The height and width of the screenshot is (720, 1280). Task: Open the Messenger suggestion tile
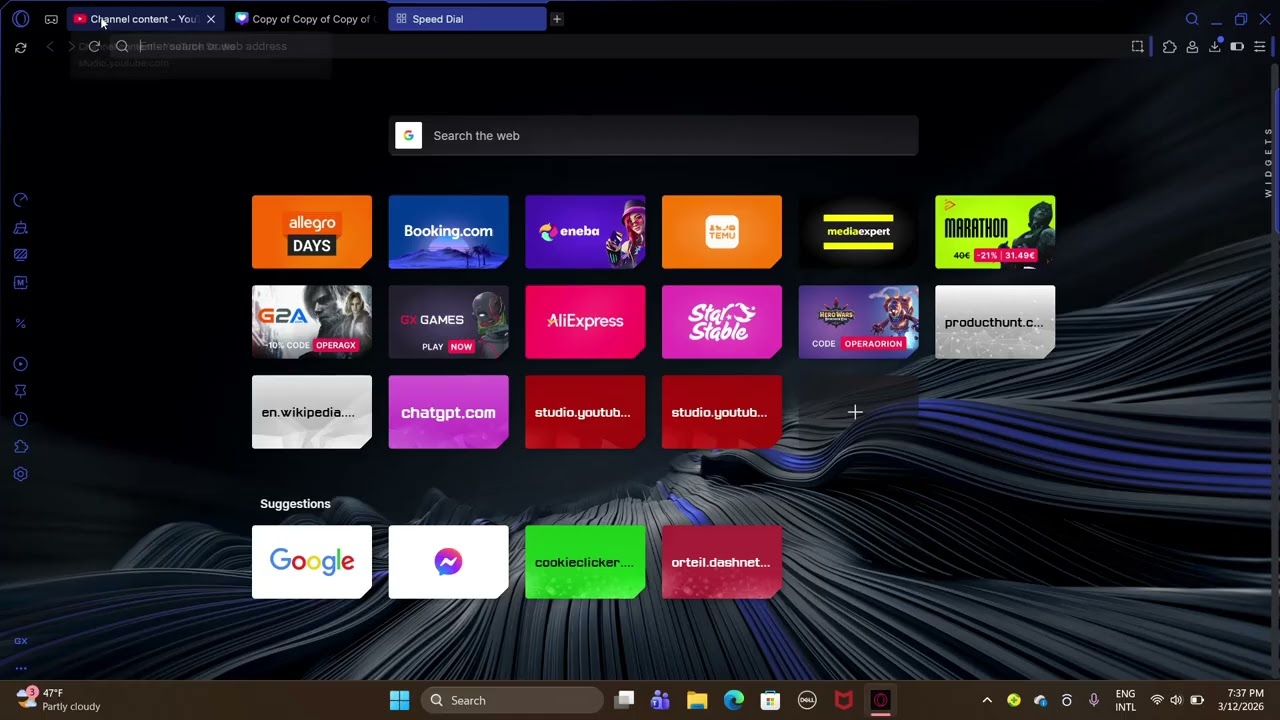pyautogui.click(x=448, y=562)
